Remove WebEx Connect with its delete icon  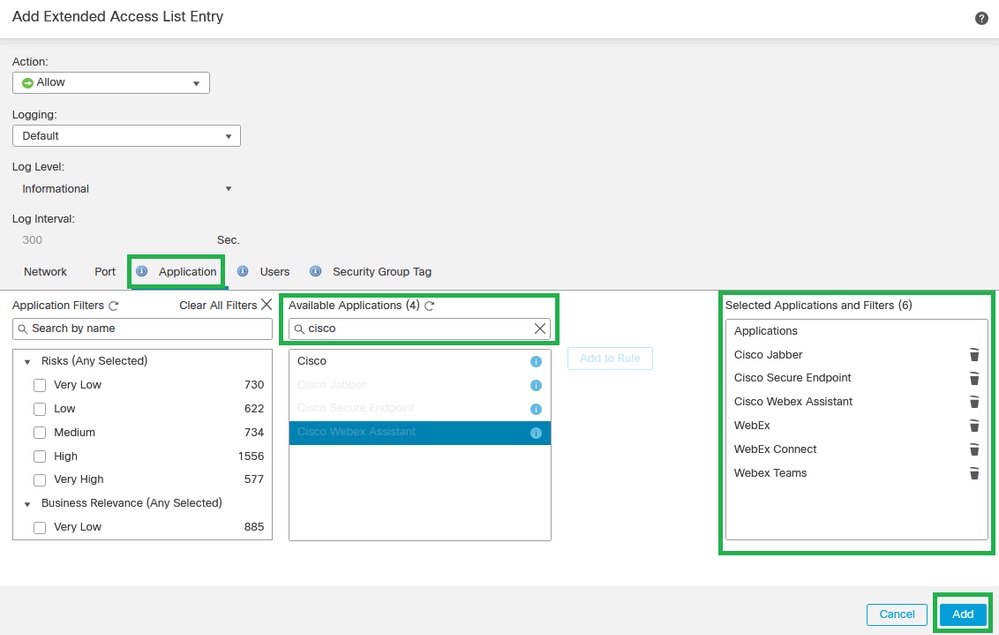point(973,449)
